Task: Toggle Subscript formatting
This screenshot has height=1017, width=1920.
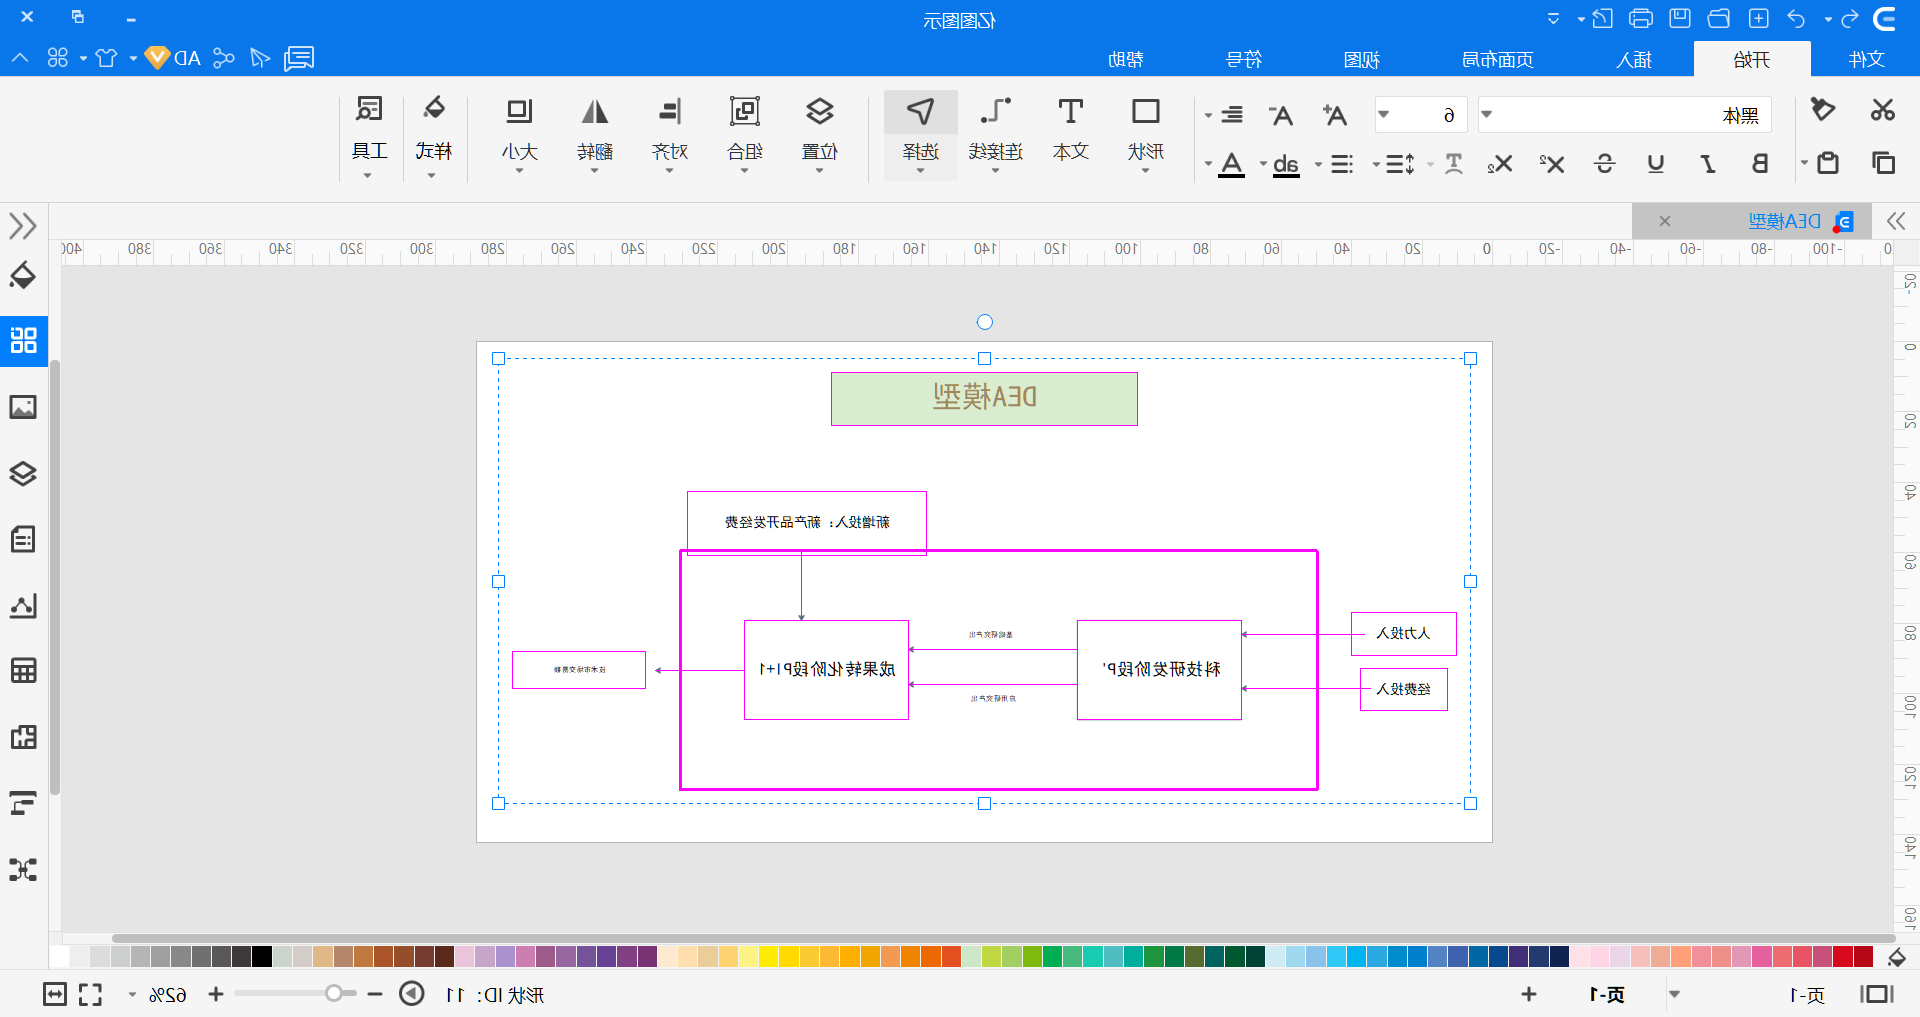Action: click(x=1499, y=164)
